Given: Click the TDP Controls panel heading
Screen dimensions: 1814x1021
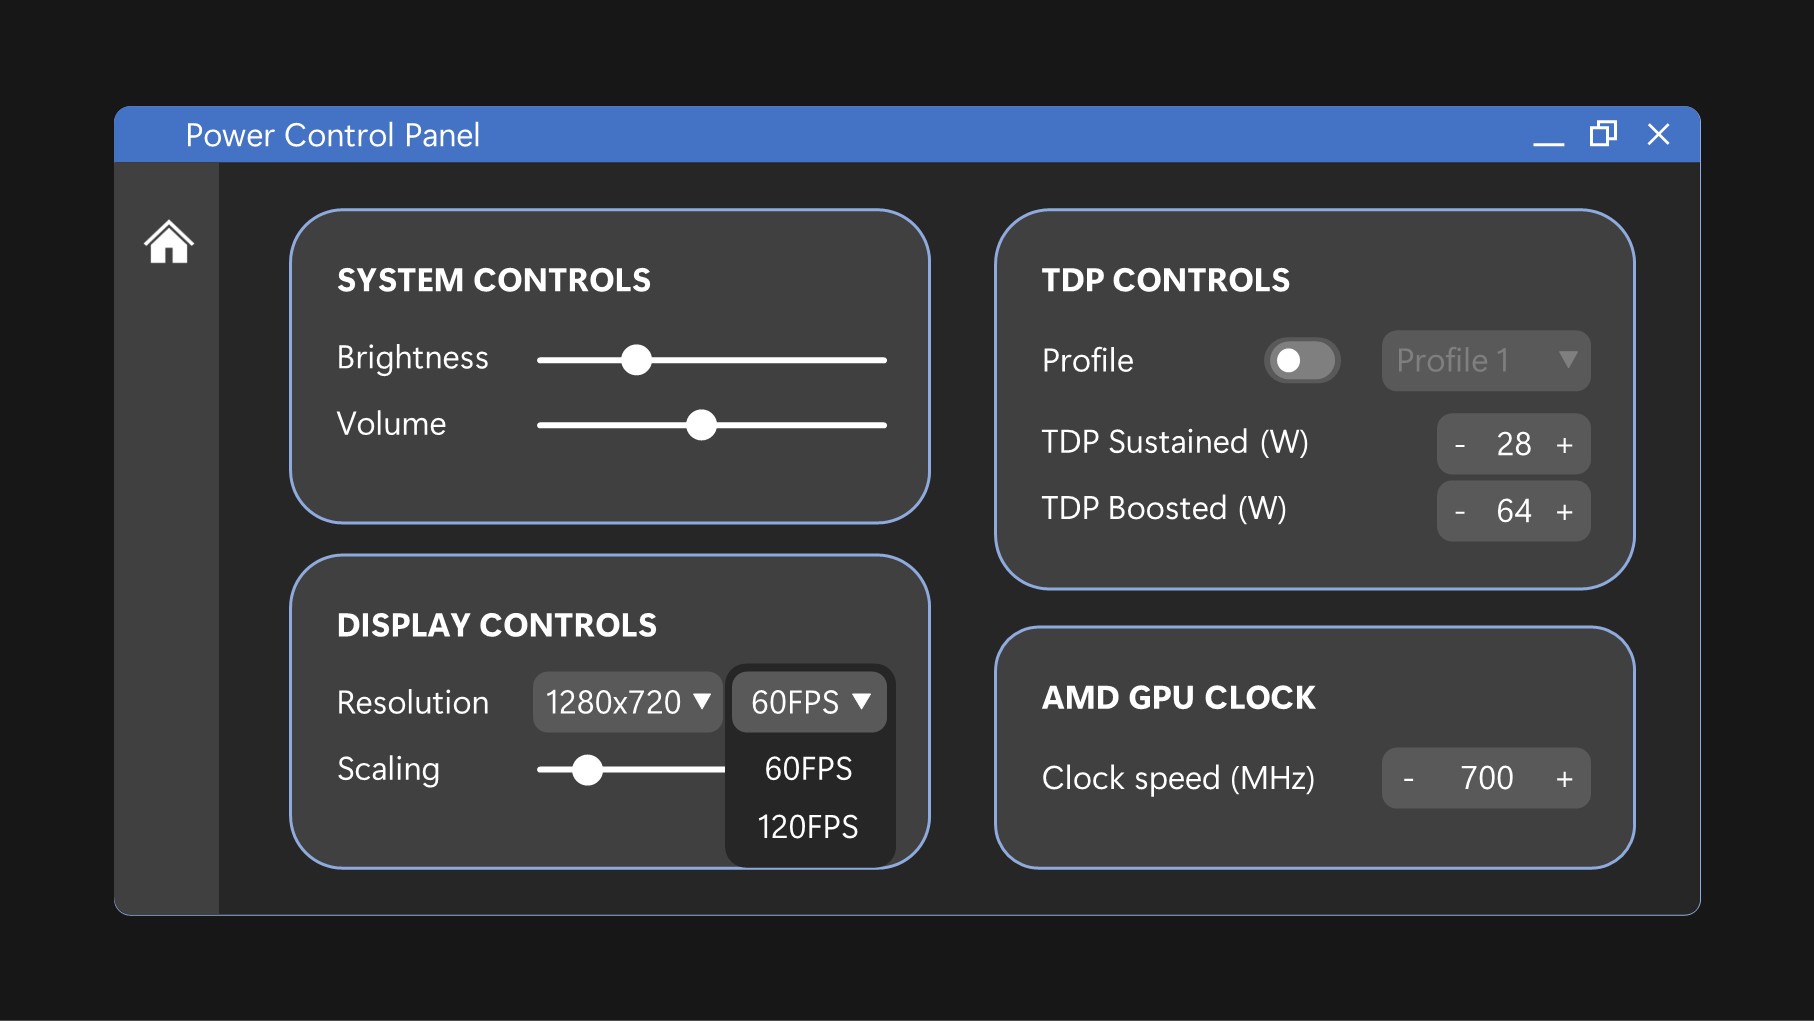Looking at the screenshot, I should [1165, 280].
